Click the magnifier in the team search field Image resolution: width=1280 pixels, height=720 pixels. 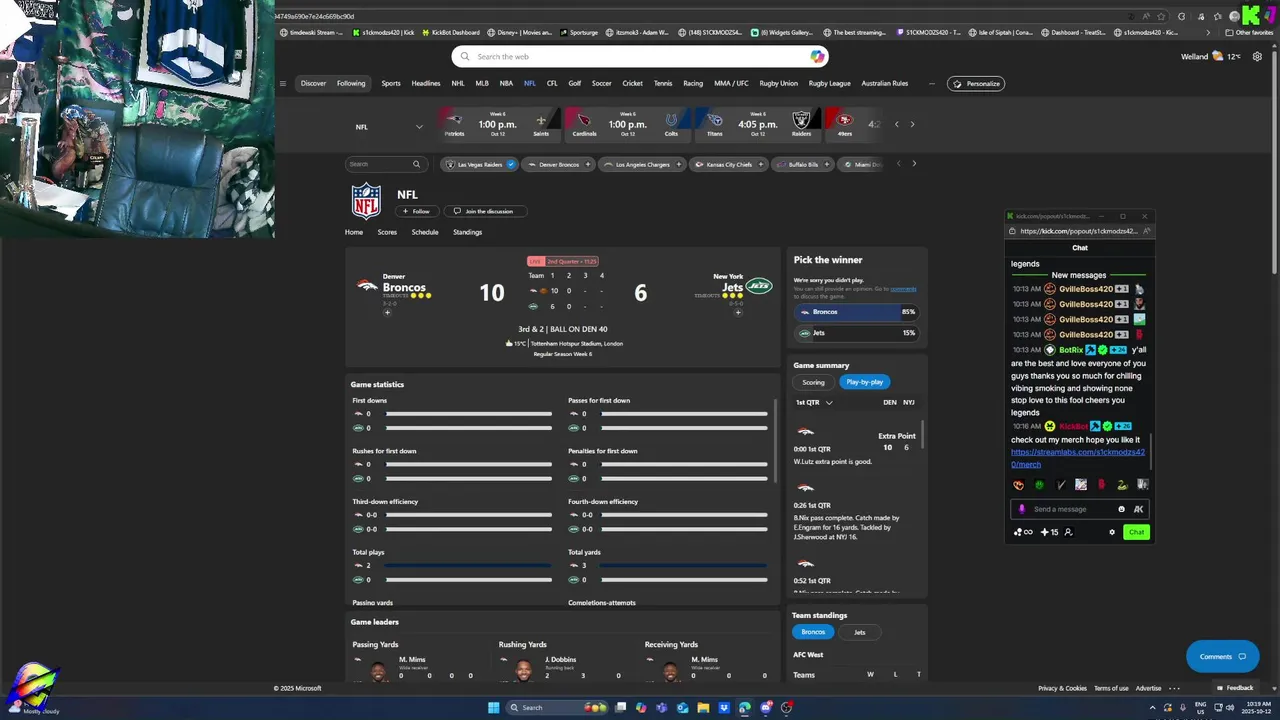pyautogui.click(x=416, y=164)
